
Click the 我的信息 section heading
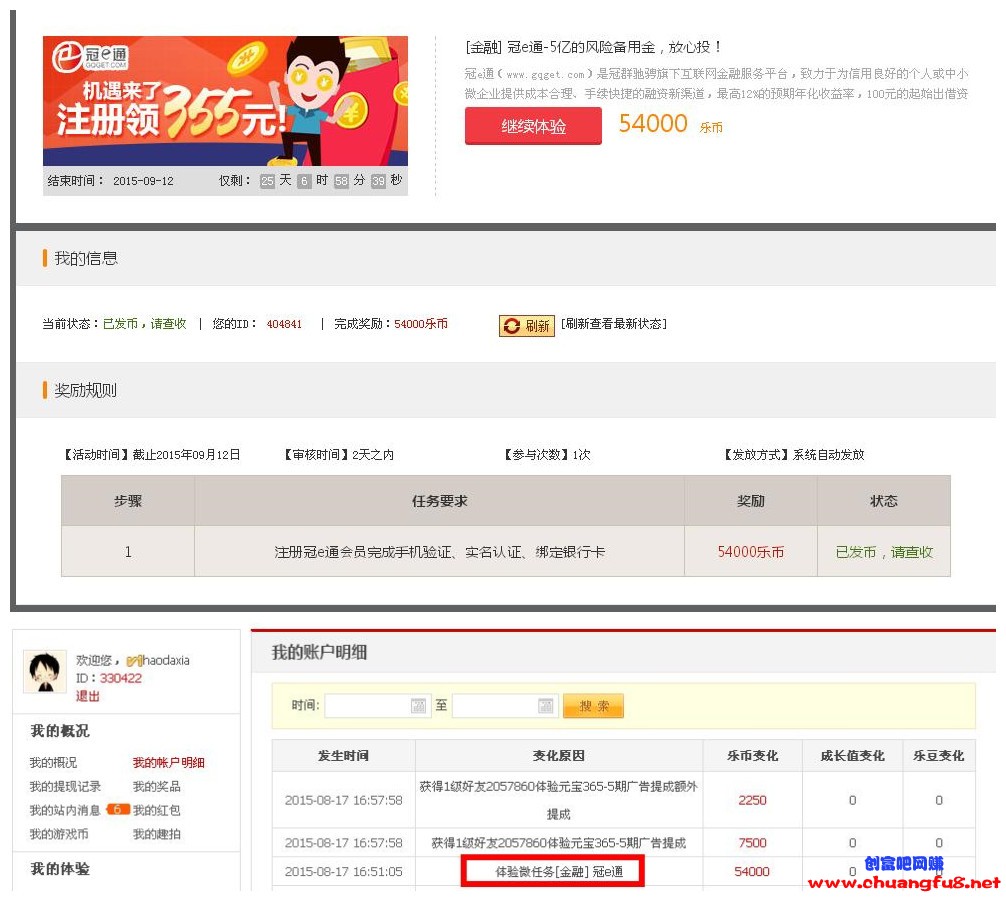point(86,259)
